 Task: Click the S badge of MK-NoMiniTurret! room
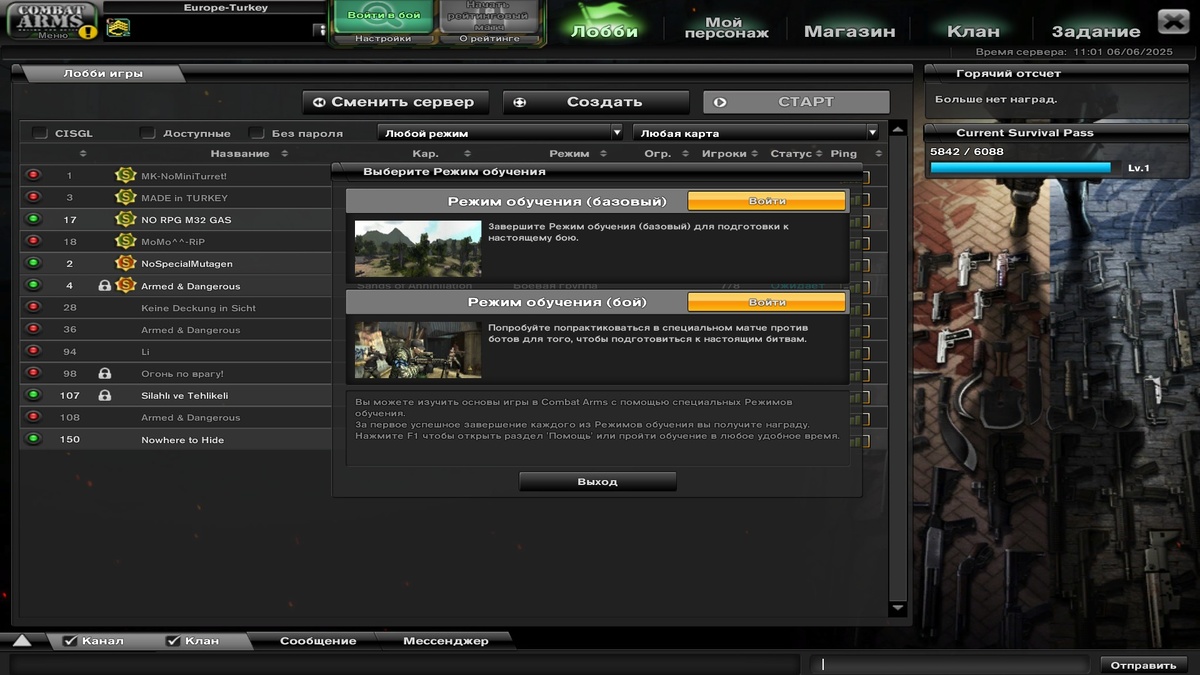click(125, 176)
